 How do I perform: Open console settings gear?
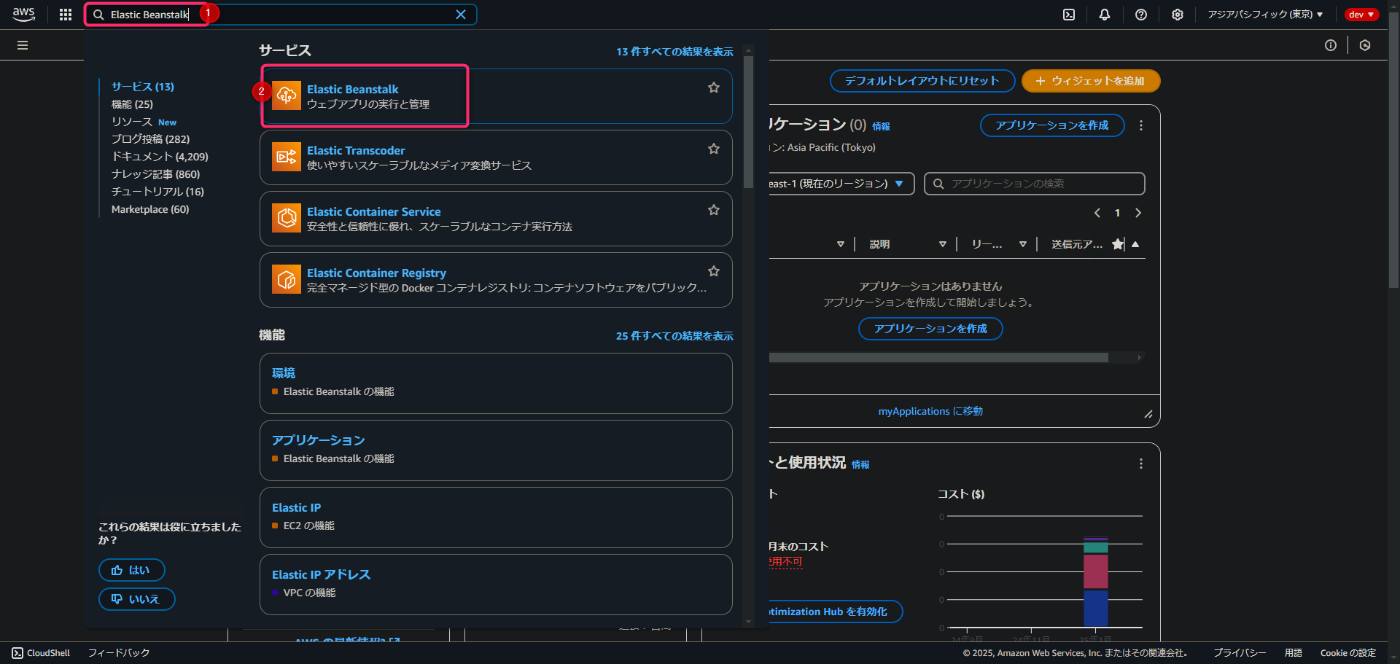pos(1178,15)
